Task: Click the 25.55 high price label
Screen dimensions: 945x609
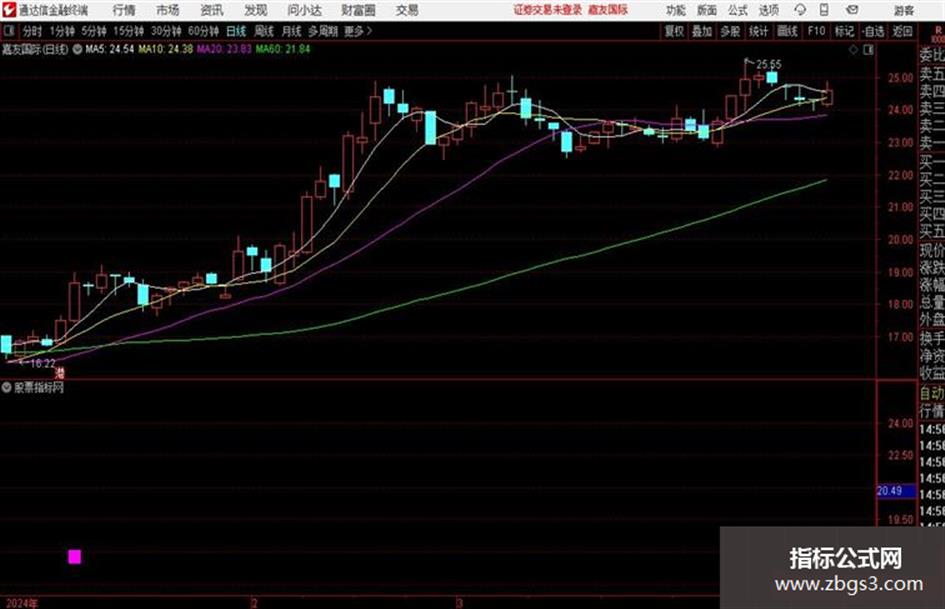Action: [769, 64]
